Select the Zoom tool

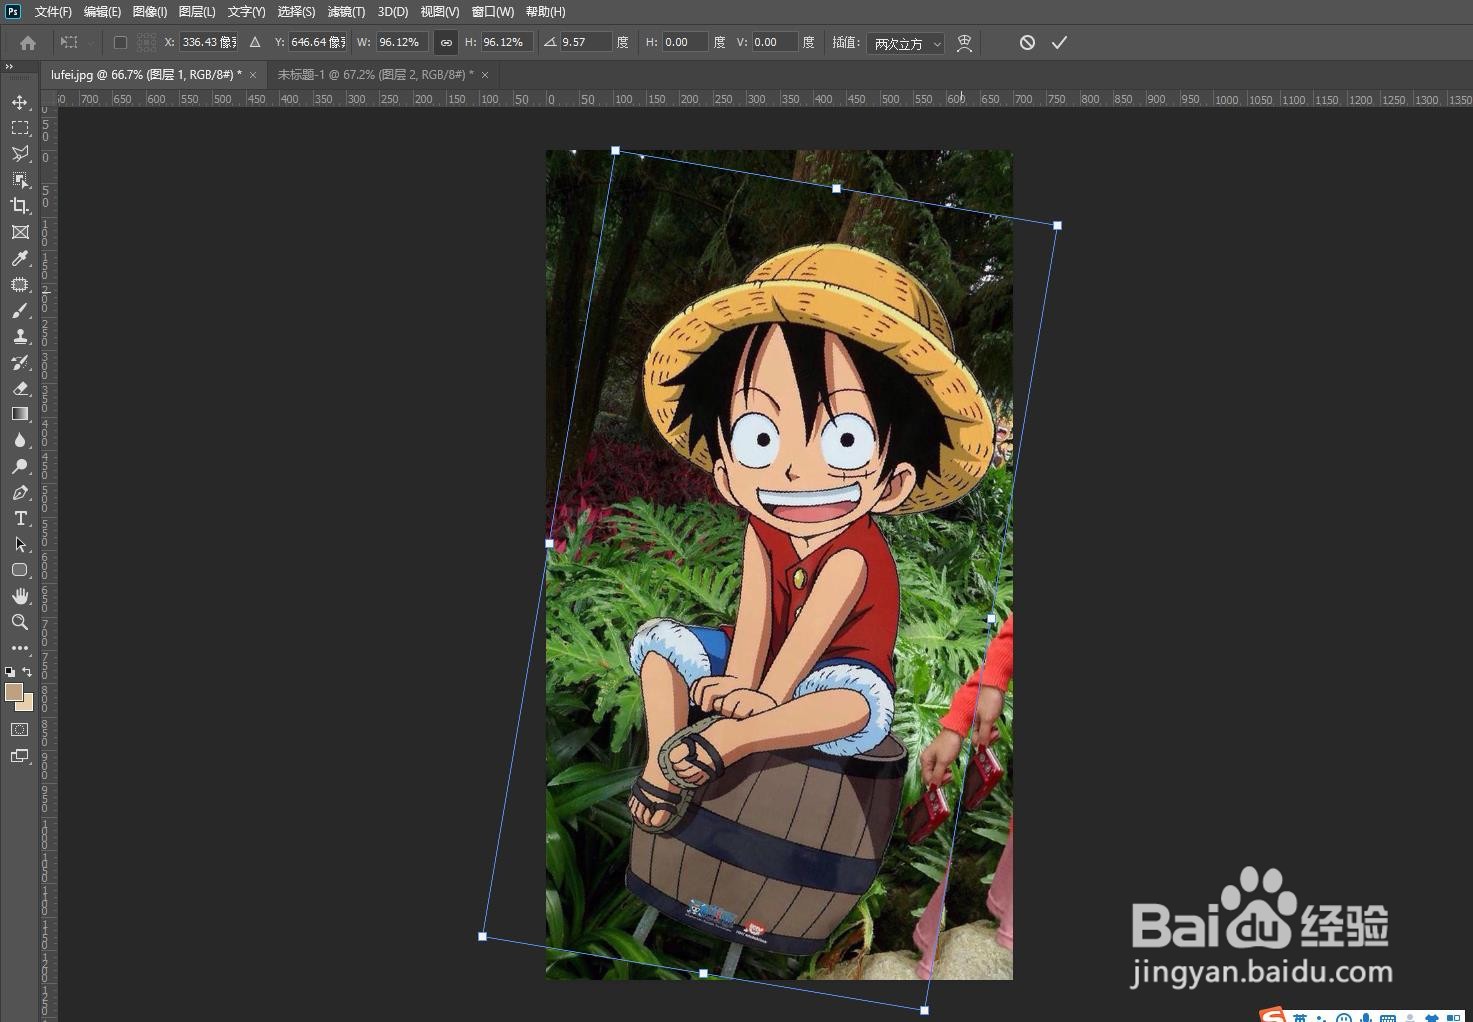click(20, 622)
